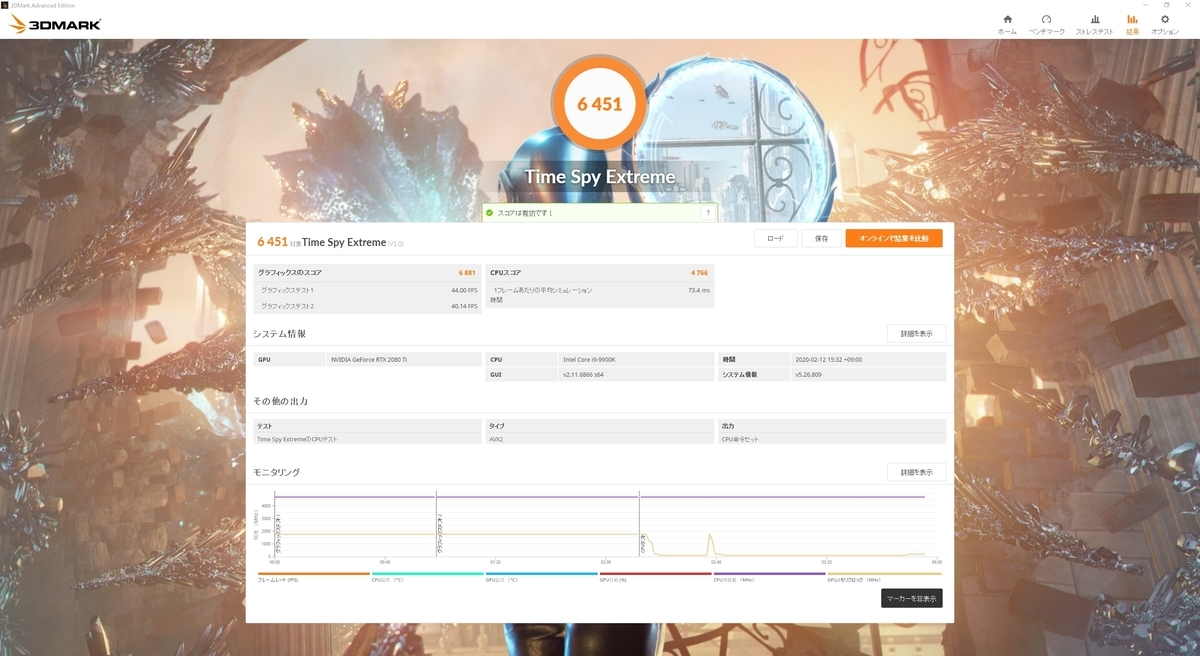1200x656 pixels.
Task: Toggle CPU温度 (°C) graph legend
Action: 427,577
